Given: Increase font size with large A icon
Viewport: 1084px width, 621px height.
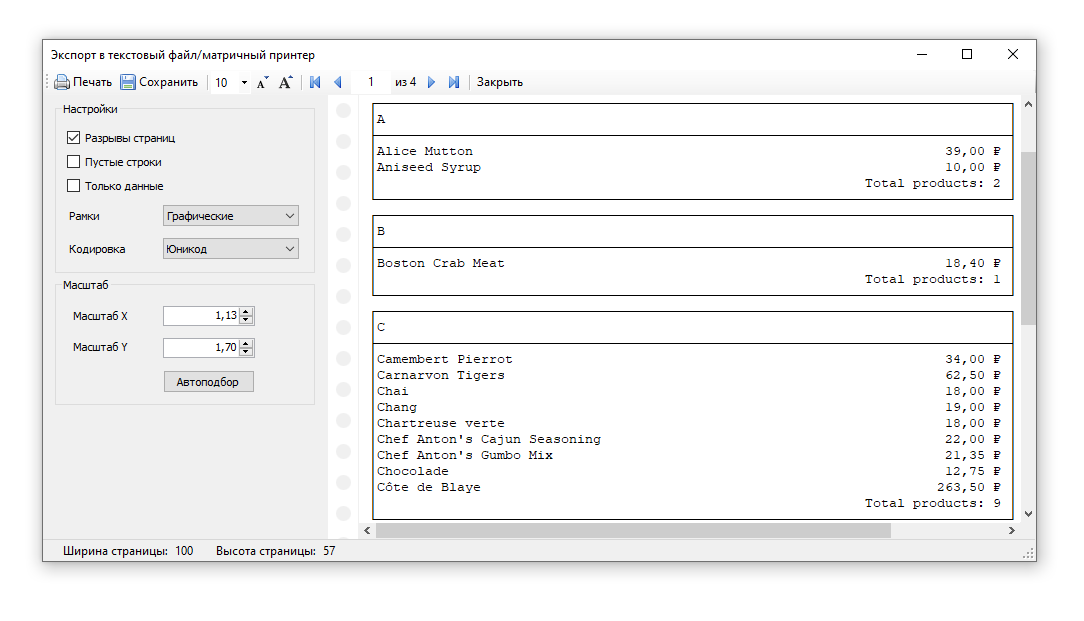Looking at the screenshot, I should [x=286, y=82].
